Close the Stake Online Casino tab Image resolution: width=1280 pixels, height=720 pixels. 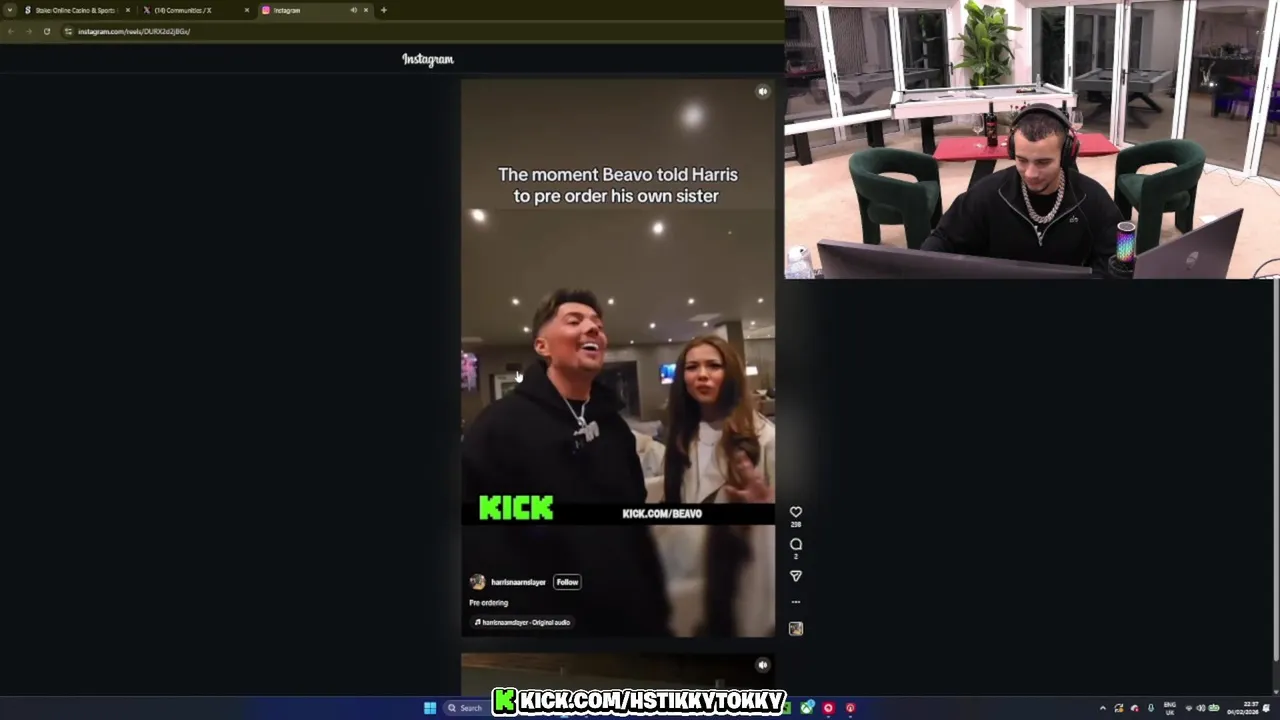[128, 10]
